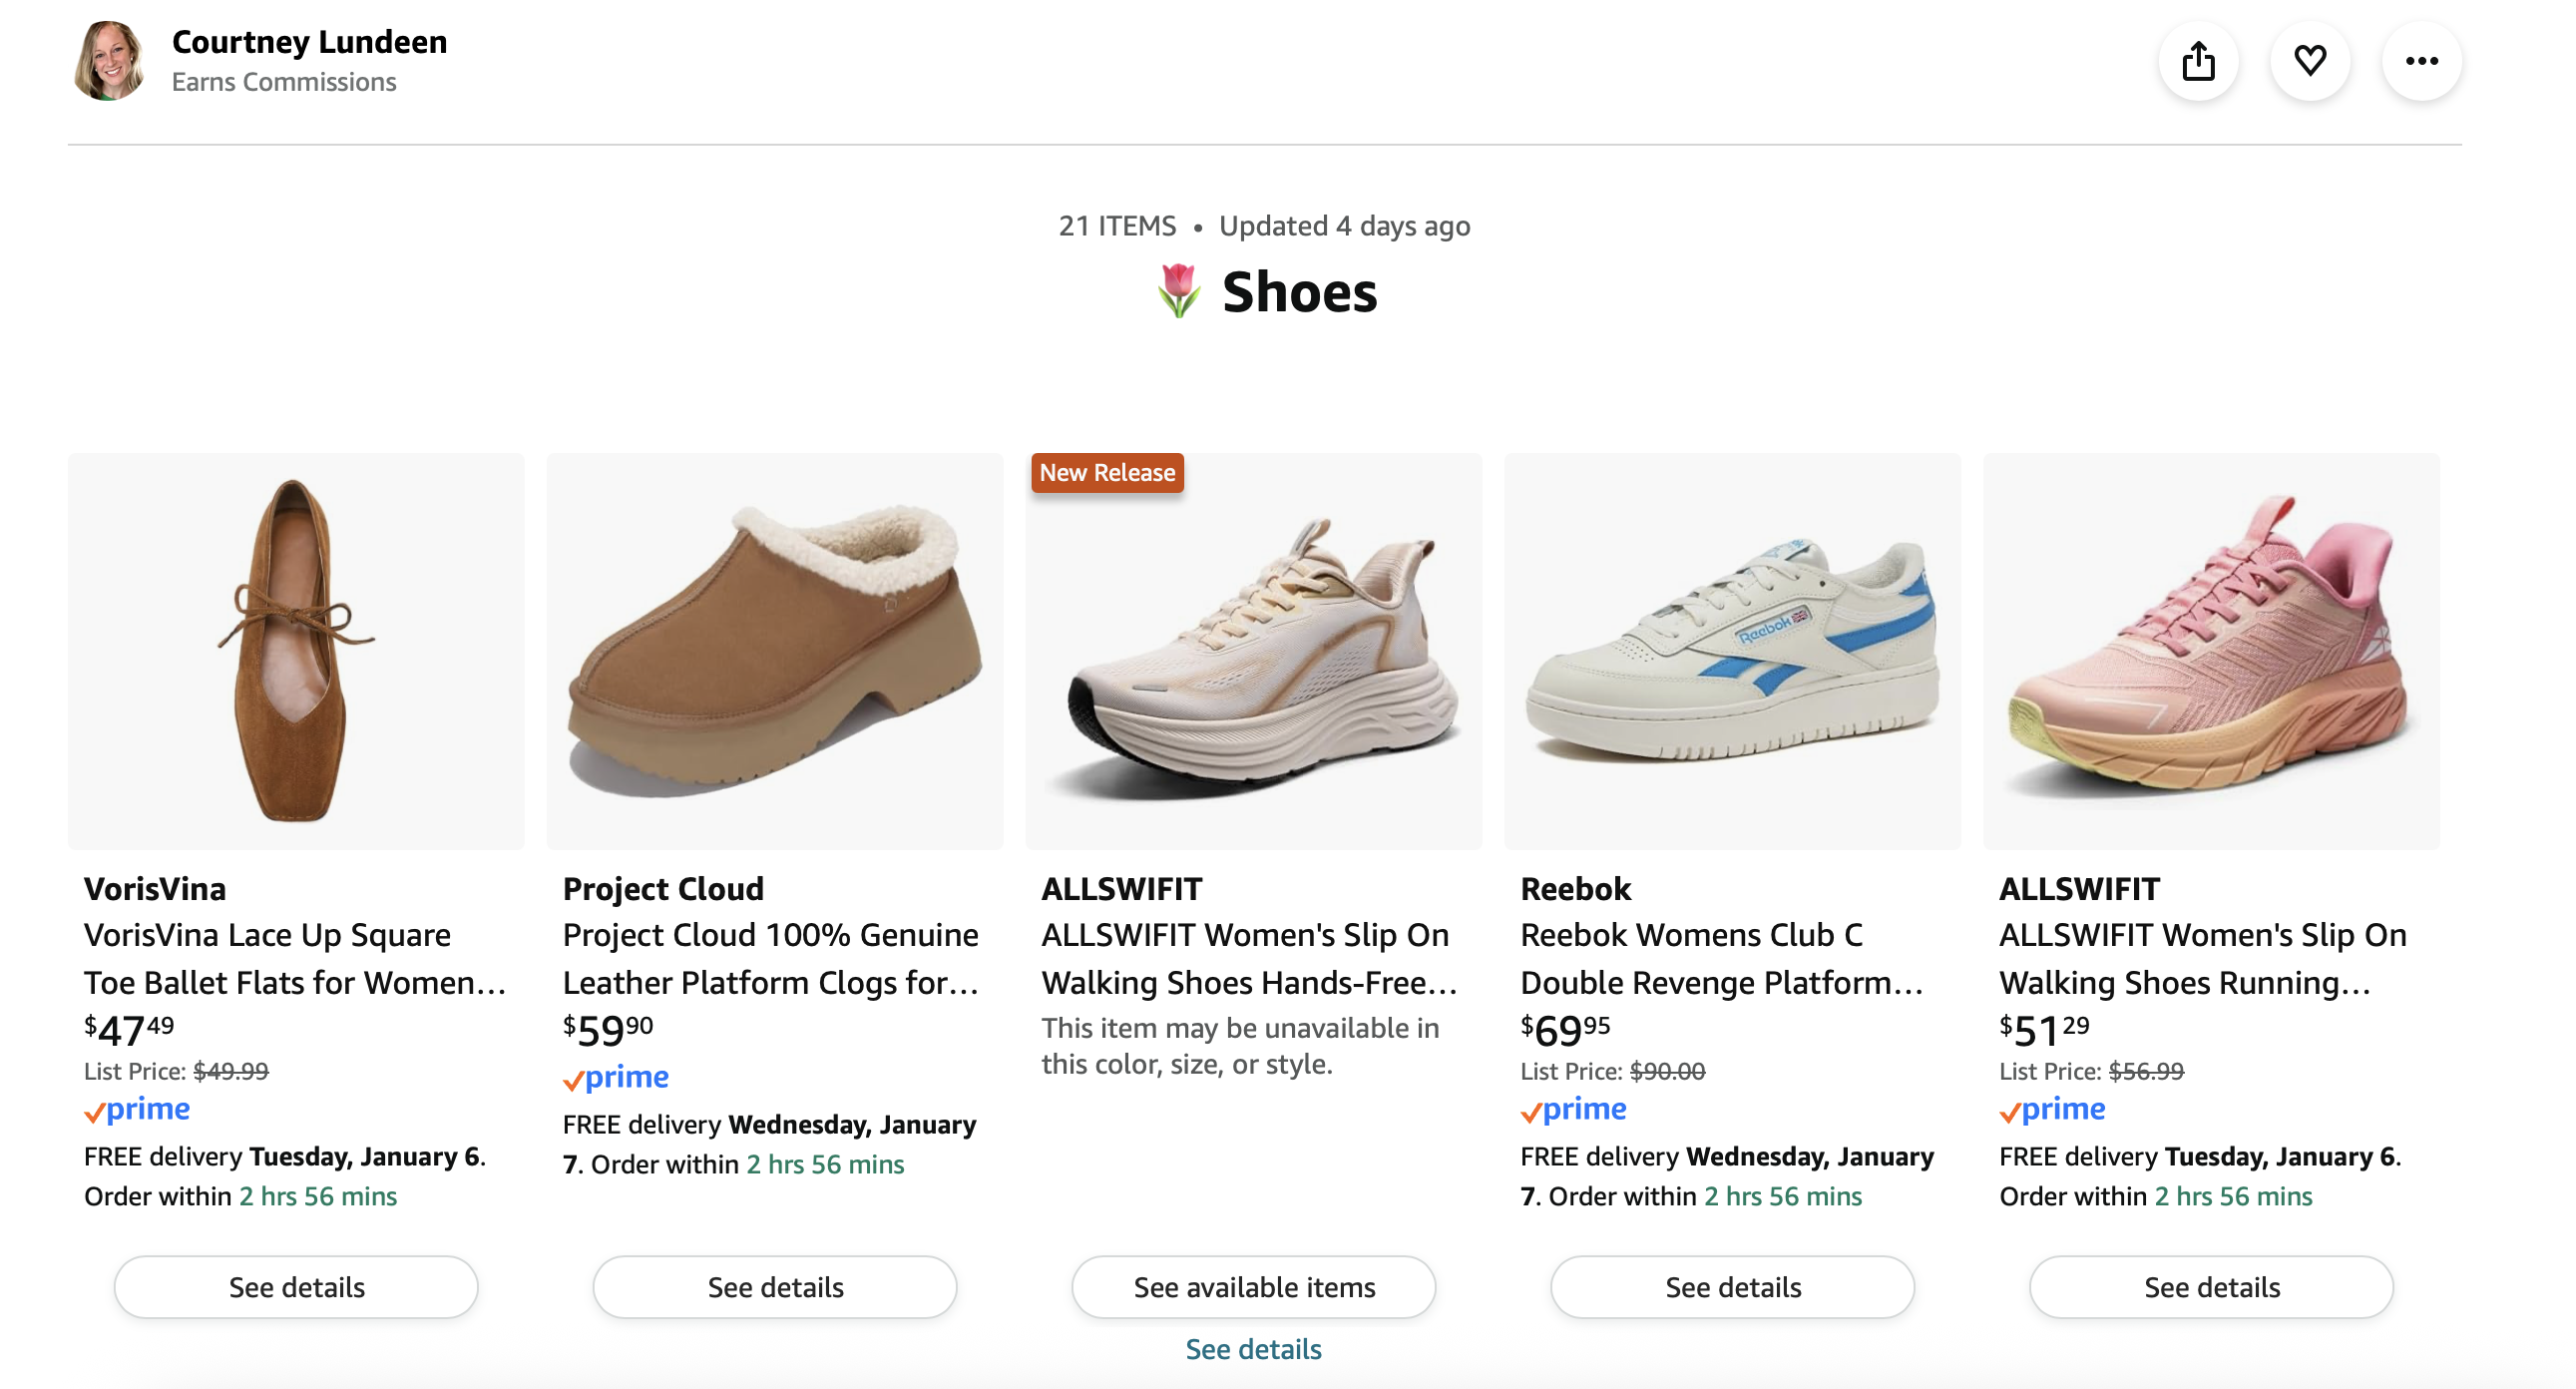Like this list with the heart icon

(2309, 61)
